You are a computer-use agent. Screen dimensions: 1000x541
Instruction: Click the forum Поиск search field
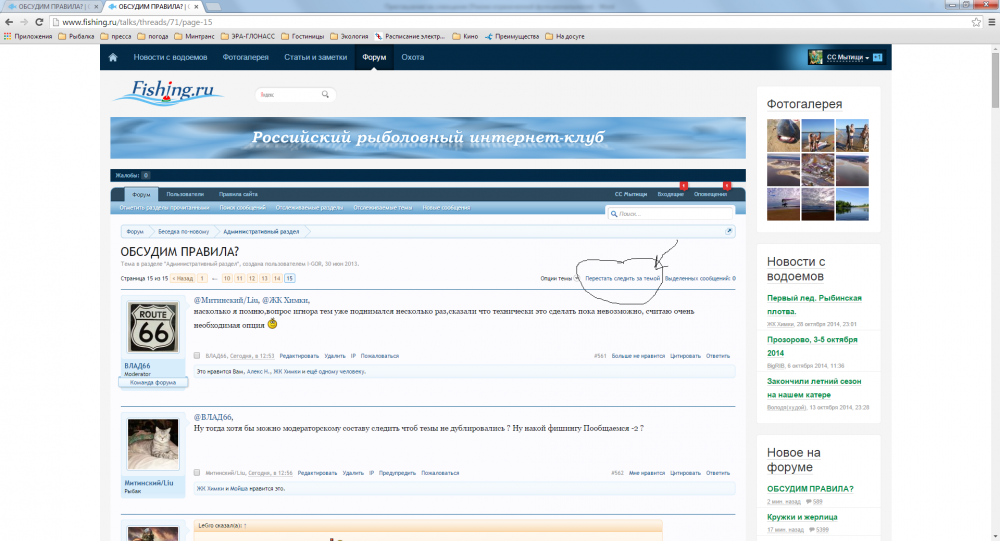point(673,214)
